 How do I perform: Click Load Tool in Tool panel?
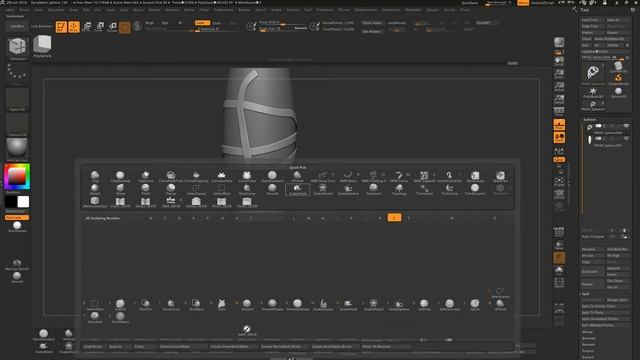point(592,20)
